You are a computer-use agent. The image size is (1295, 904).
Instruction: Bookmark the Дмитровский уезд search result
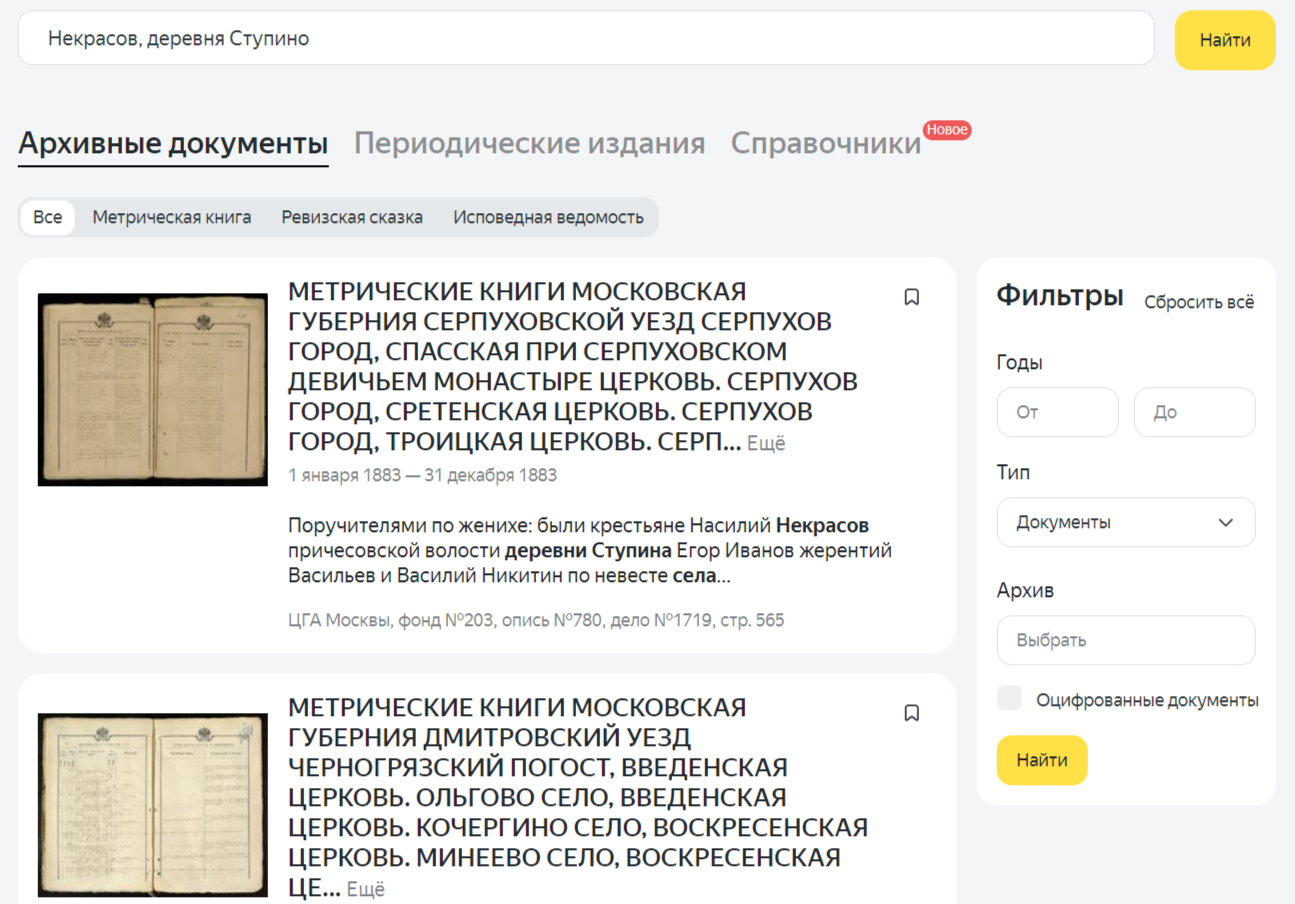[x=911, y=712]
